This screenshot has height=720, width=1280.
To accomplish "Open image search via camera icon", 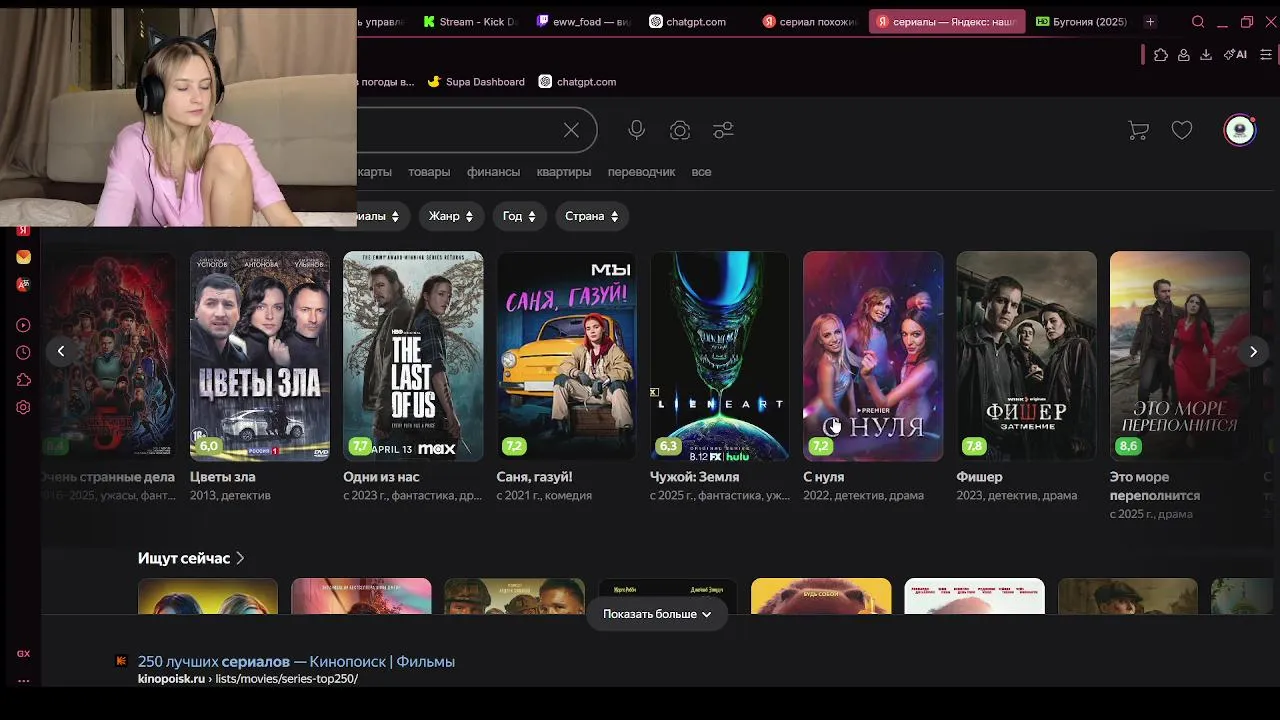I will pos(680,130).
